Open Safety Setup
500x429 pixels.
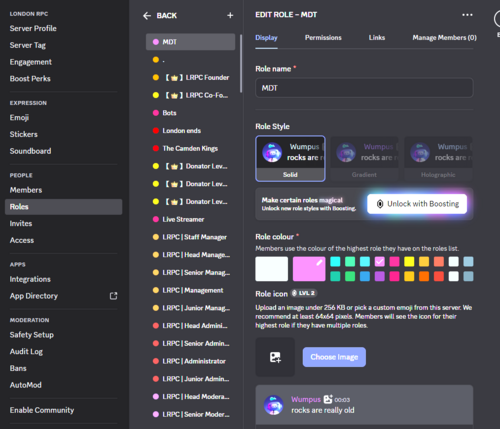point(63,335)
